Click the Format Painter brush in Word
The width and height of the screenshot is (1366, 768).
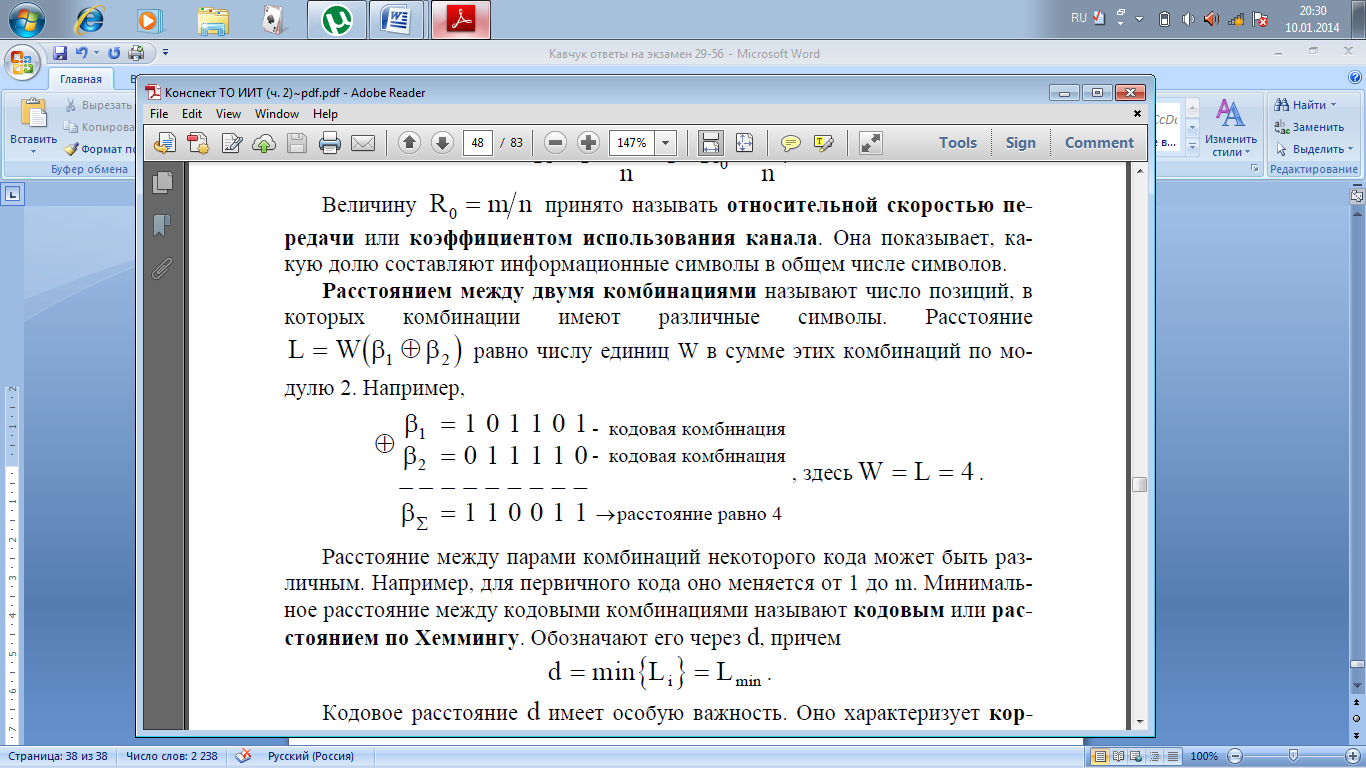(72, 149)
